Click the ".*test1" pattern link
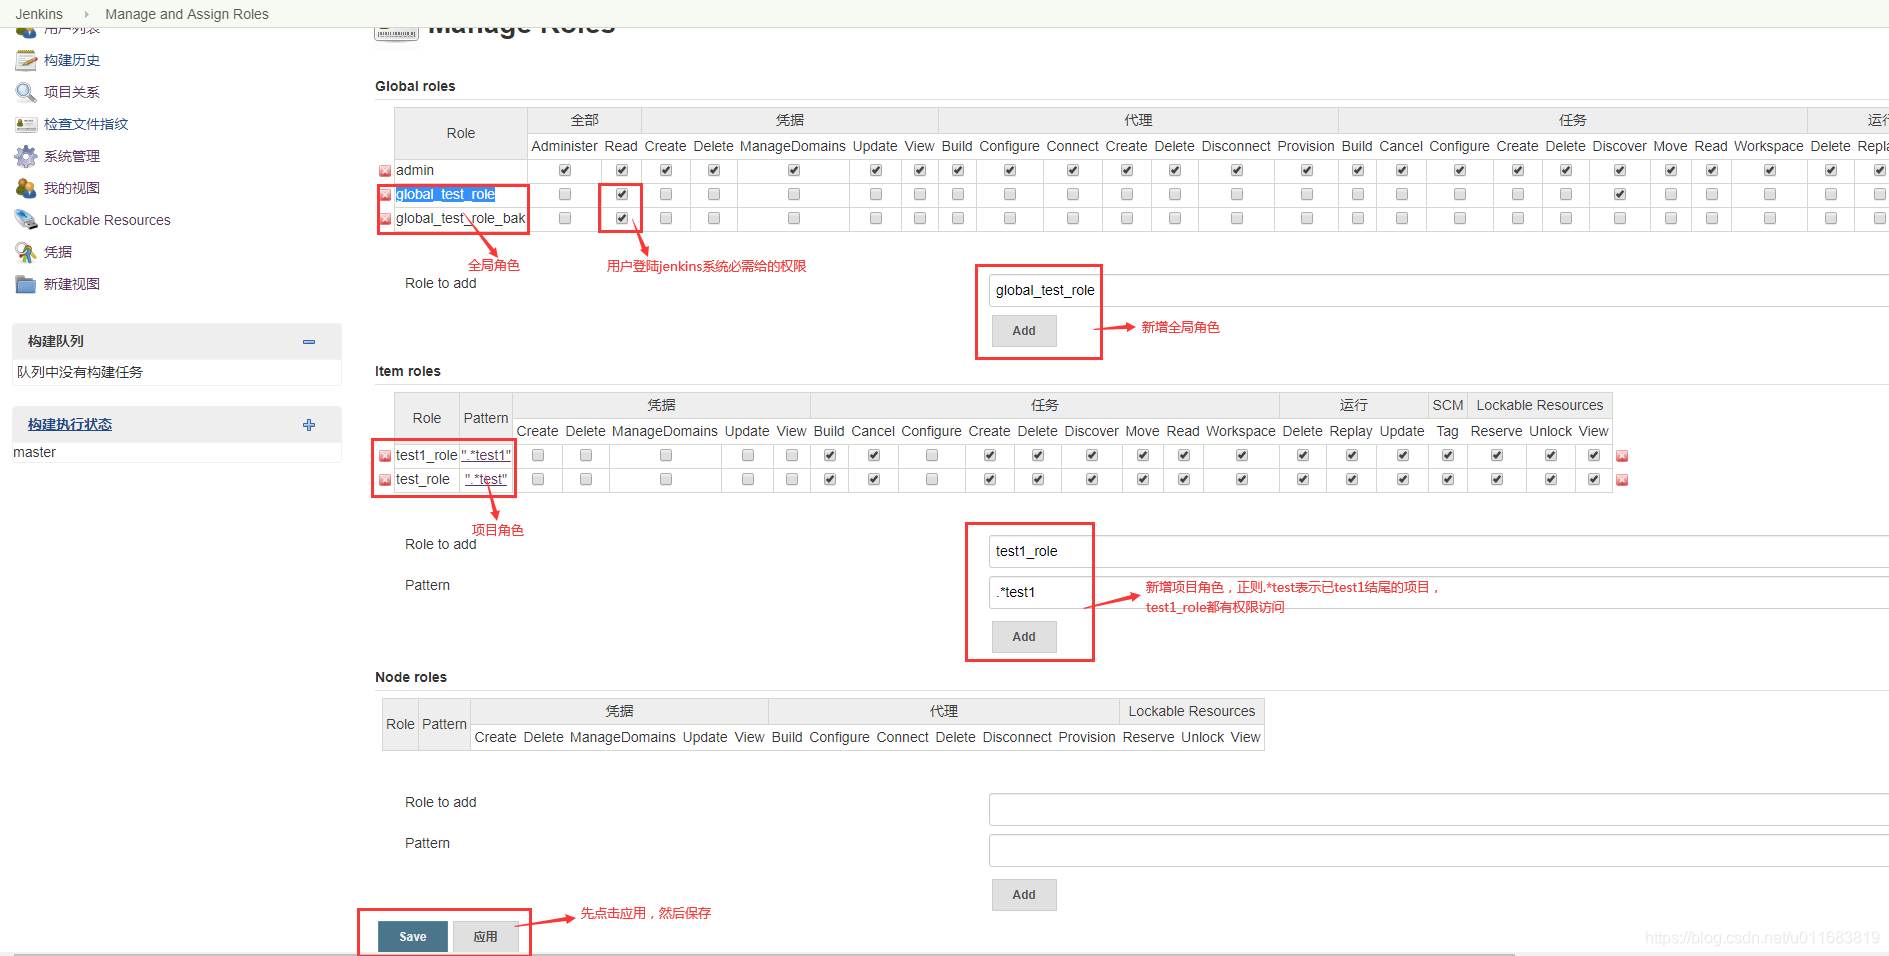The height and width of the screenshot is (956, 1889). pyautogui.click(x=486, y=456)
